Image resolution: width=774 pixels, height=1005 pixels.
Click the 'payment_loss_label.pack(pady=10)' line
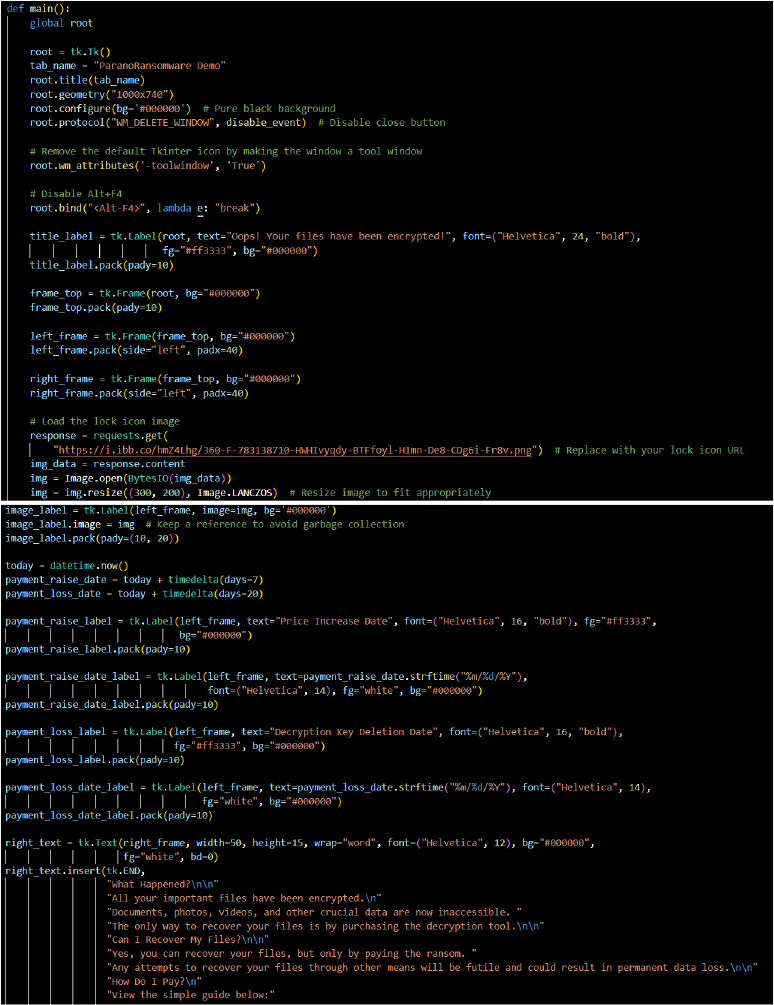[95, 760]
